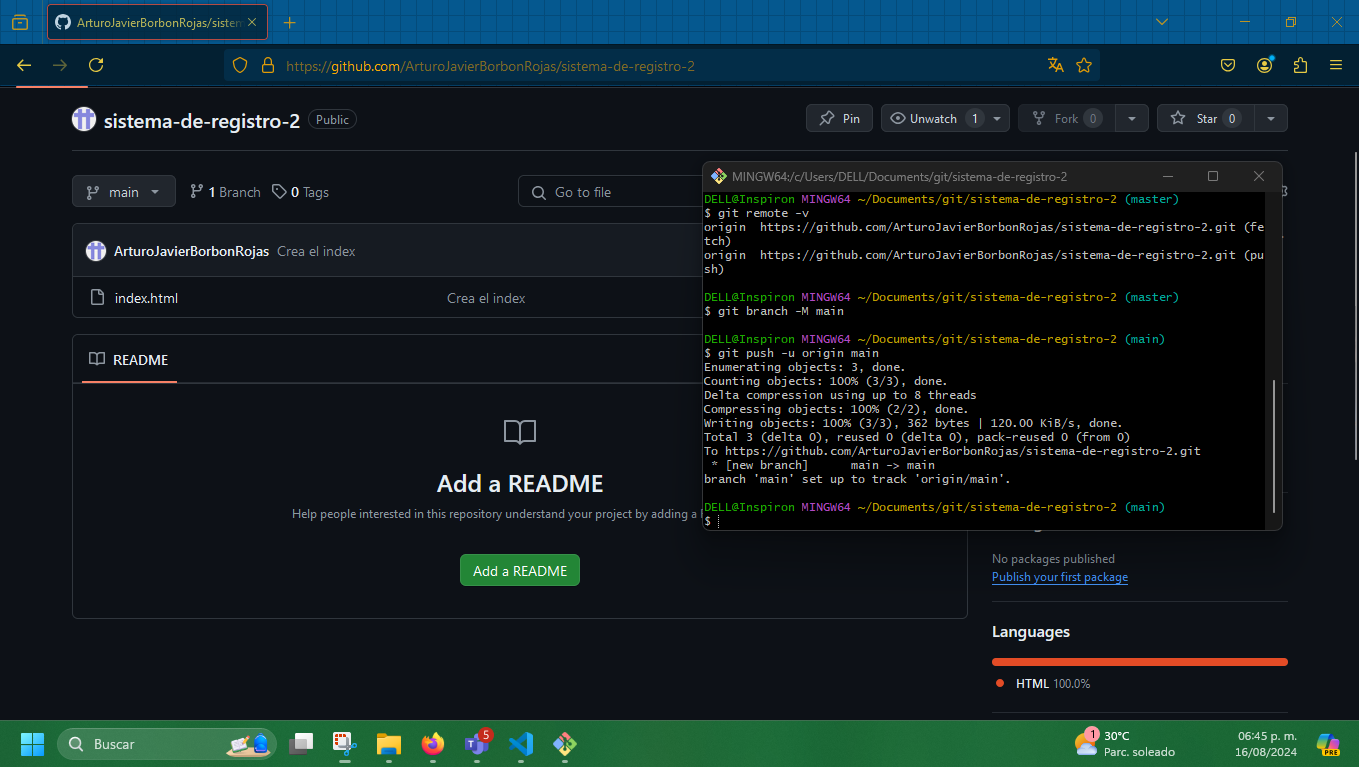Switch to Firefox on the taskbar
1359x767 pixels.
coord(433,744)
